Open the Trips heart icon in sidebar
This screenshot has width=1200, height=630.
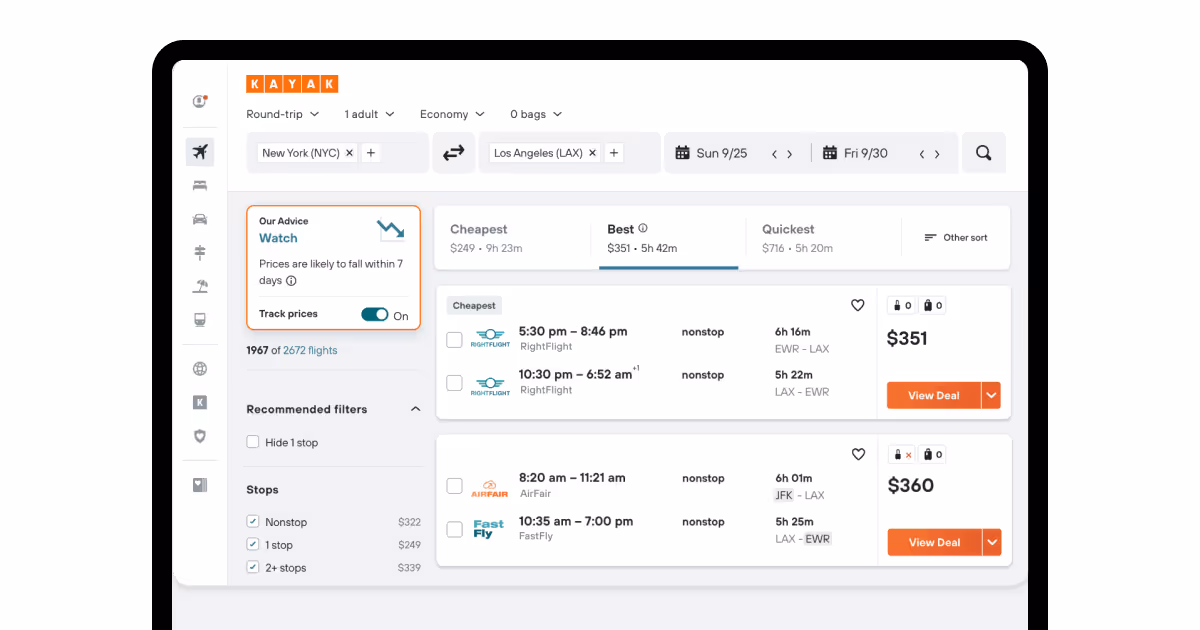tap(200, 485)
